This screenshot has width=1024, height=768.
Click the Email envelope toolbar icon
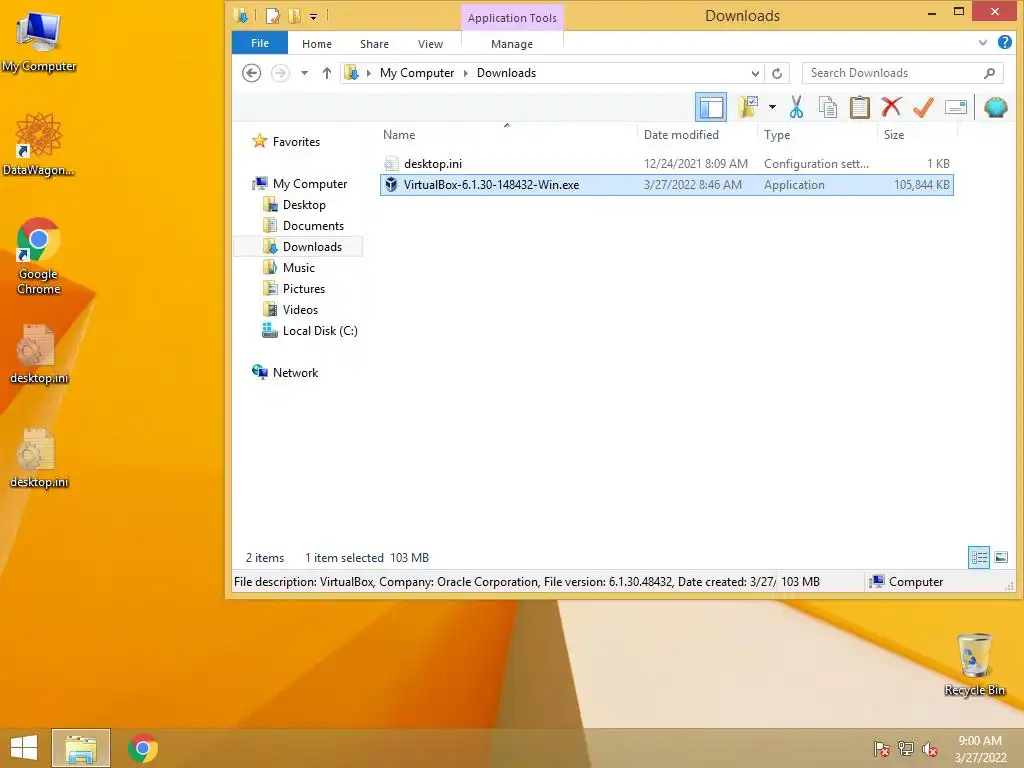955,107
